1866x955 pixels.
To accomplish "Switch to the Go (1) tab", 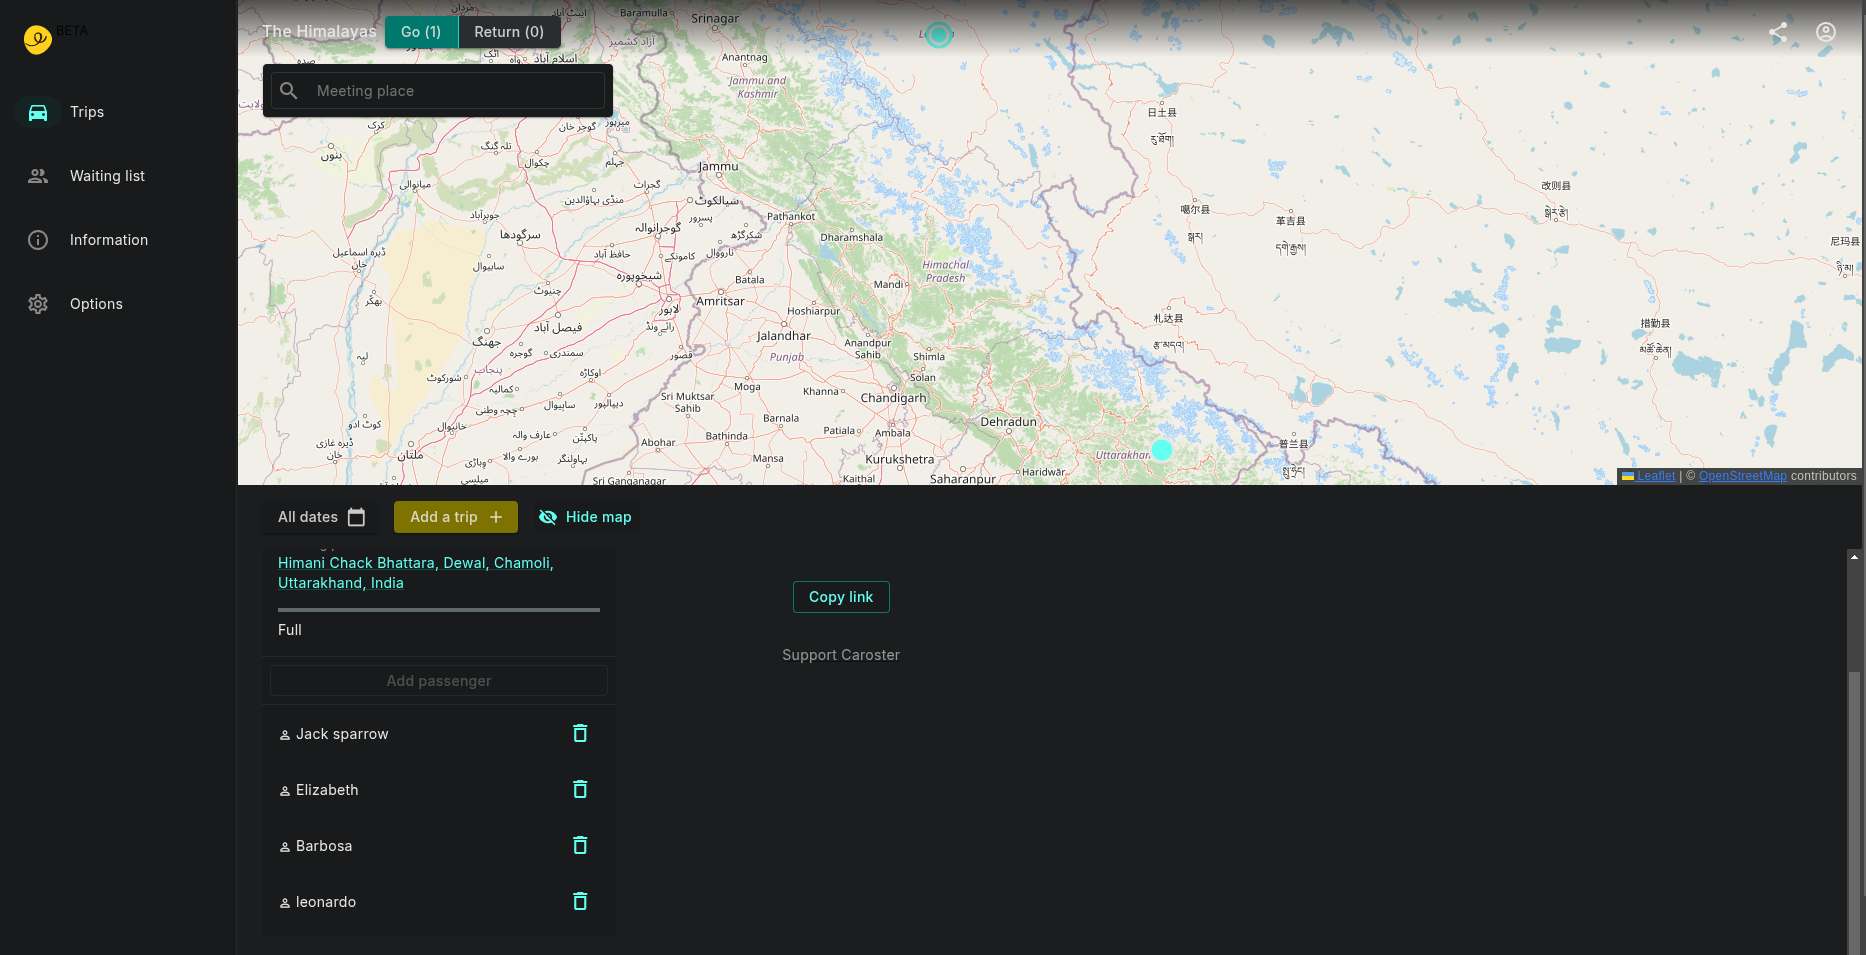I will pyautogui.click(x=421, y=32).
